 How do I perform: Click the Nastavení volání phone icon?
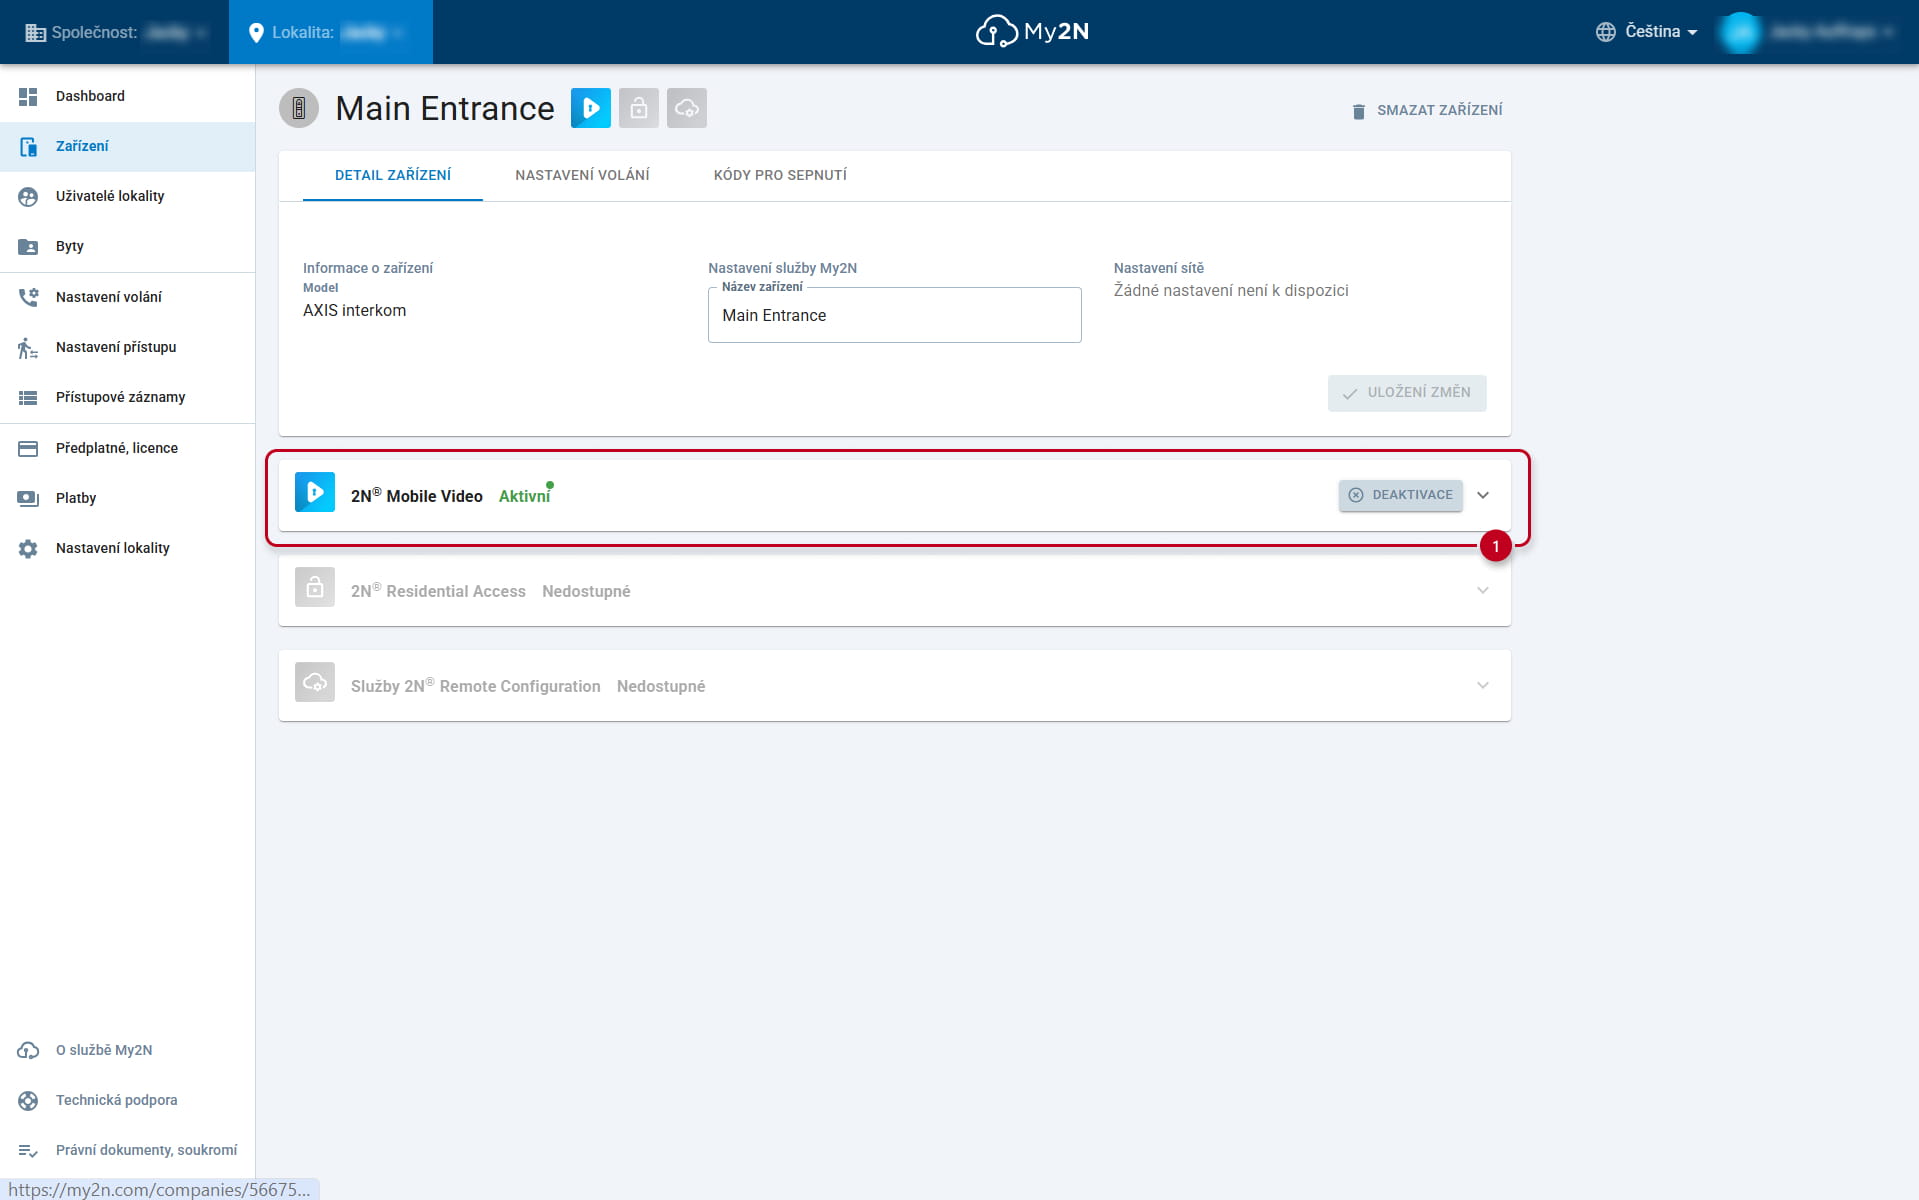pyautogui.click(x=28, y=297)
